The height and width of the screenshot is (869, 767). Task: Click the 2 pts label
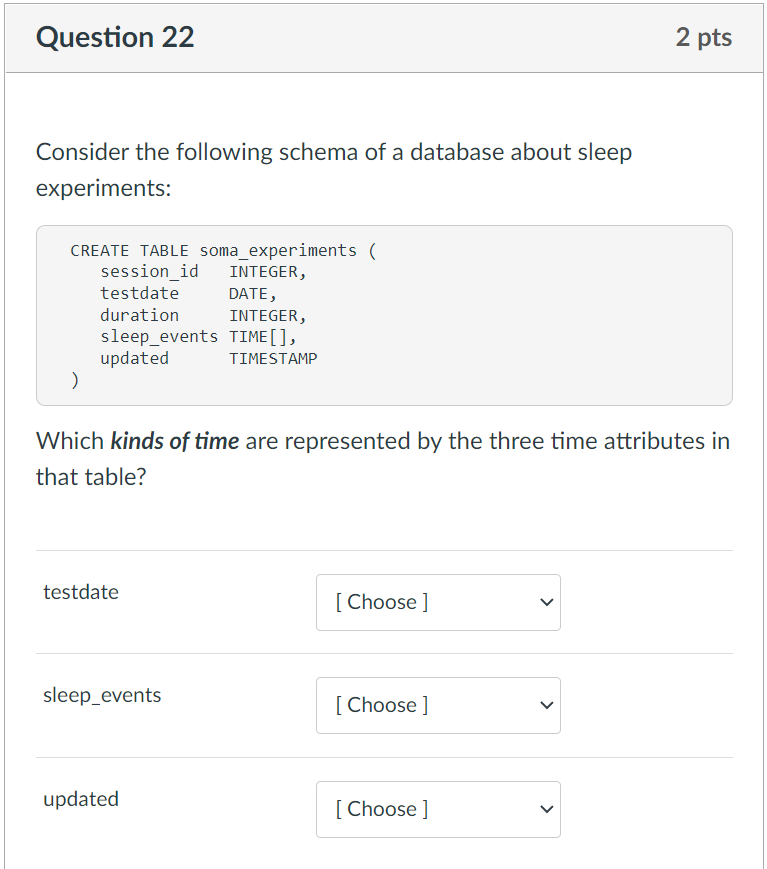705,37
